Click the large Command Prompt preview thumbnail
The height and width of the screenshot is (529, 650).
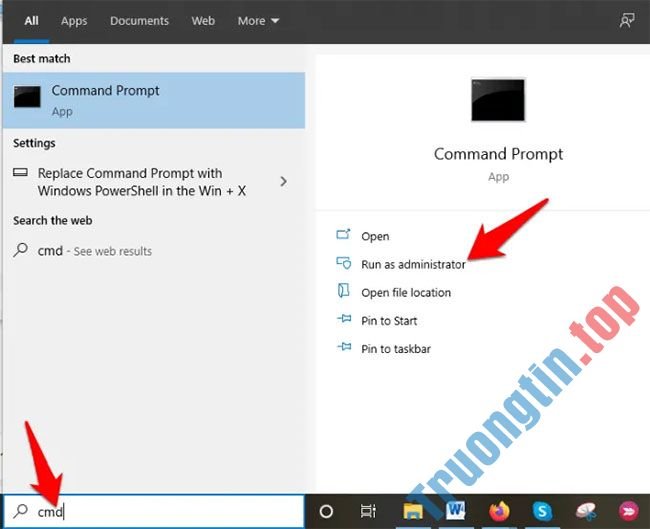[498, 100]
